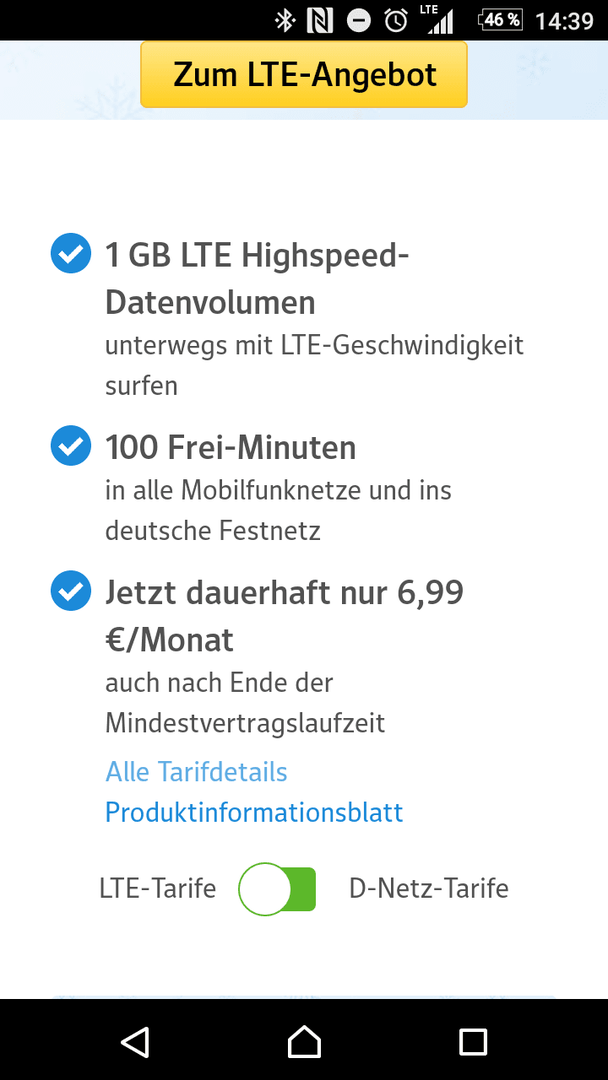Viewport: 608px width, 1080px height.
Task: Tap the alarm clock status icon
Action: coord(396,21)
